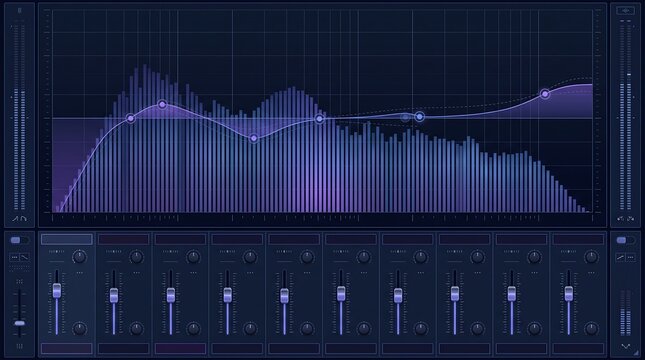Viewport: 645px width, 360px height.
Task: Click the small icon atop the left level meter
Action: pyautogui.click(x=19, y=10)
